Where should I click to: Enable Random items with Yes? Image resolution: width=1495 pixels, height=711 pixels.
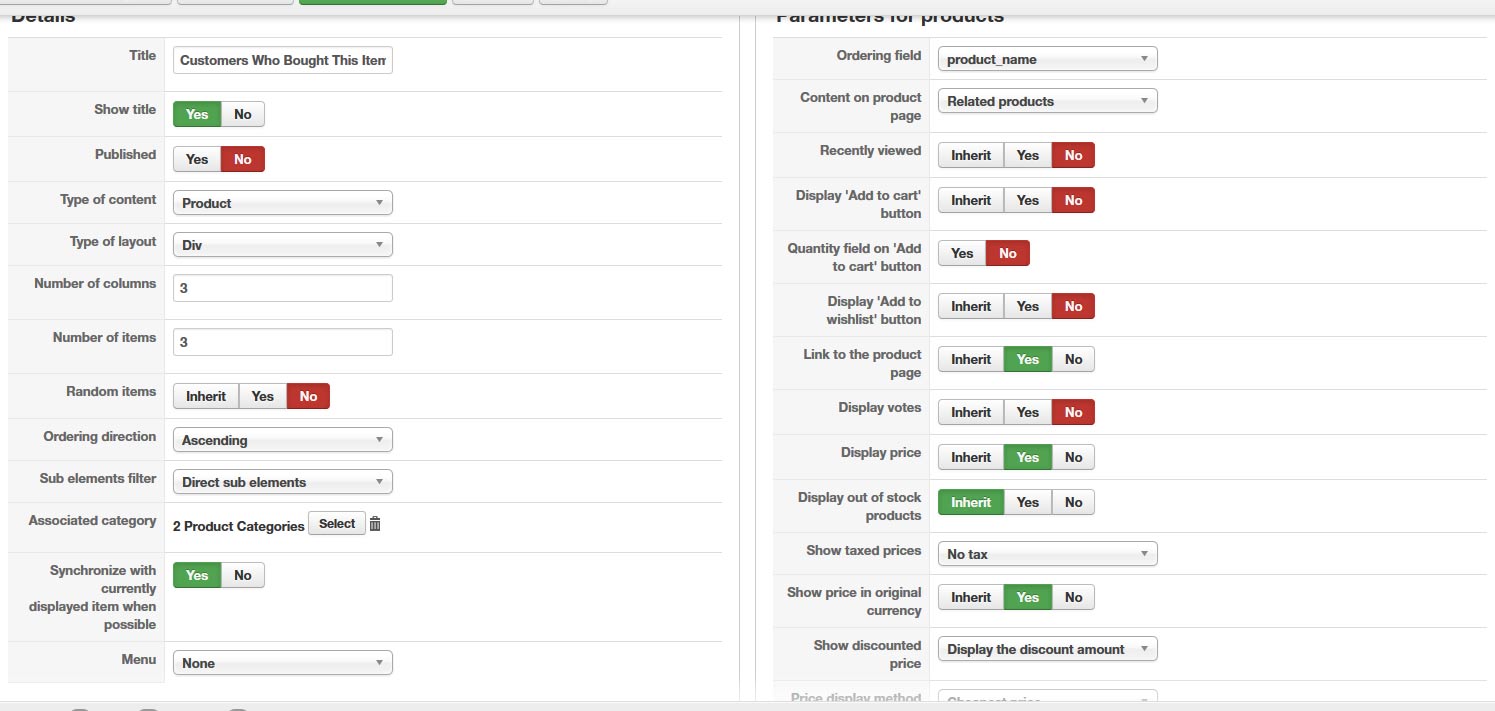tap(263, 396)
